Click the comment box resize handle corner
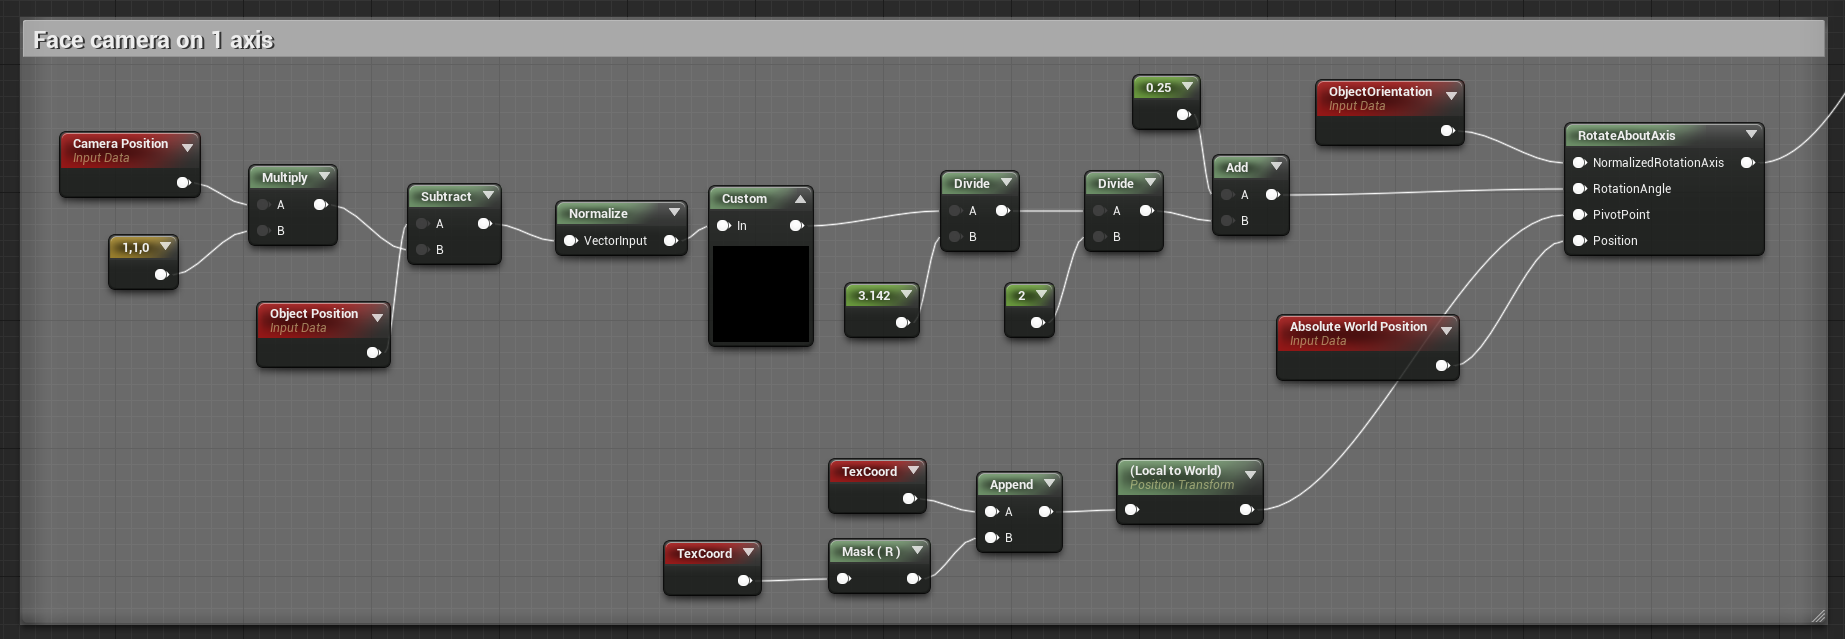This screenshot has height=639, width=1845. 1818,615
